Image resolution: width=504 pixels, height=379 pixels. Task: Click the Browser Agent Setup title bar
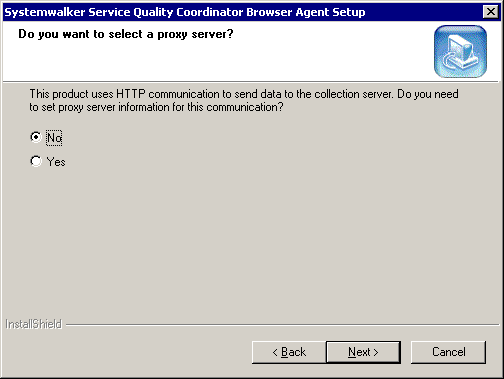[x=243, y=12]
